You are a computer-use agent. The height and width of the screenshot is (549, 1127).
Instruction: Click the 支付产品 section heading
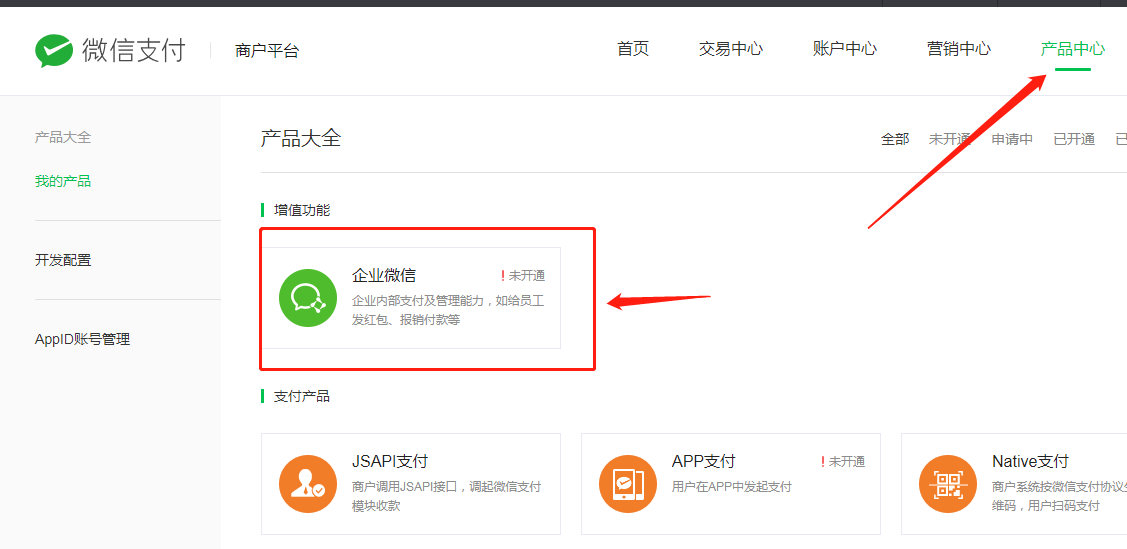[302, 396]
